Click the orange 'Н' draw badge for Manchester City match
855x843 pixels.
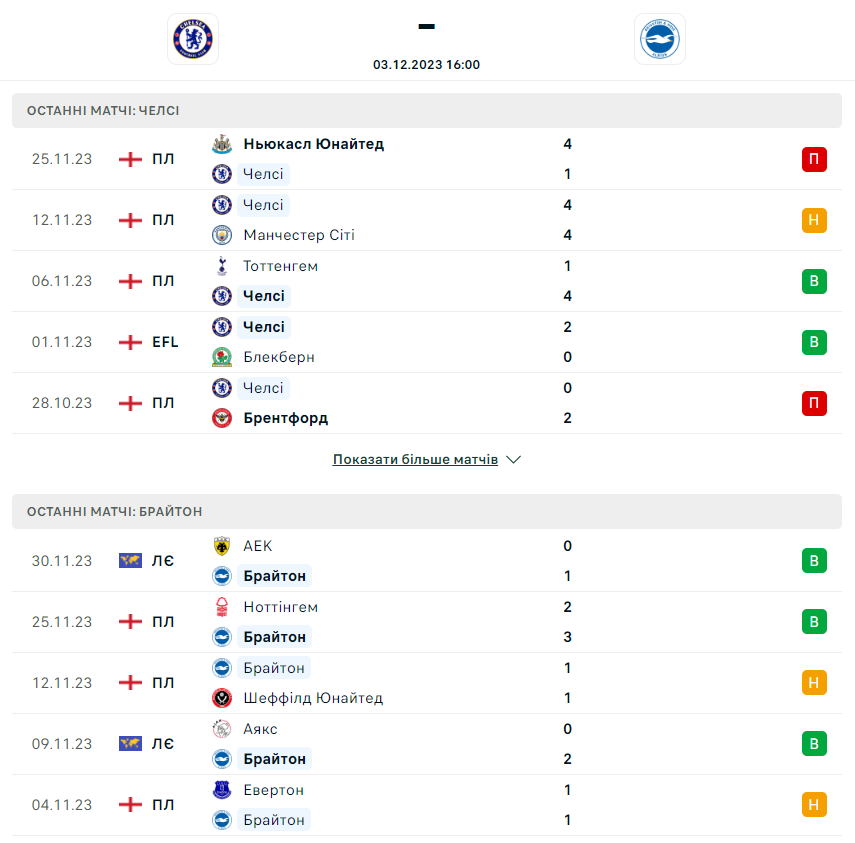coord(814,220)
